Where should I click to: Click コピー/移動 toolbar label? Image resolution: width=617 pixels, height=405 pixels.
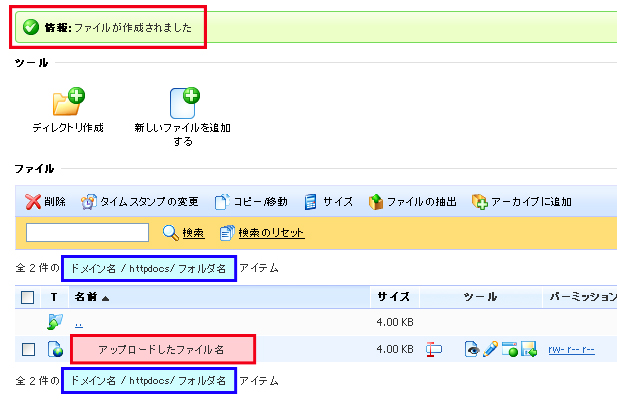[260, 202]
